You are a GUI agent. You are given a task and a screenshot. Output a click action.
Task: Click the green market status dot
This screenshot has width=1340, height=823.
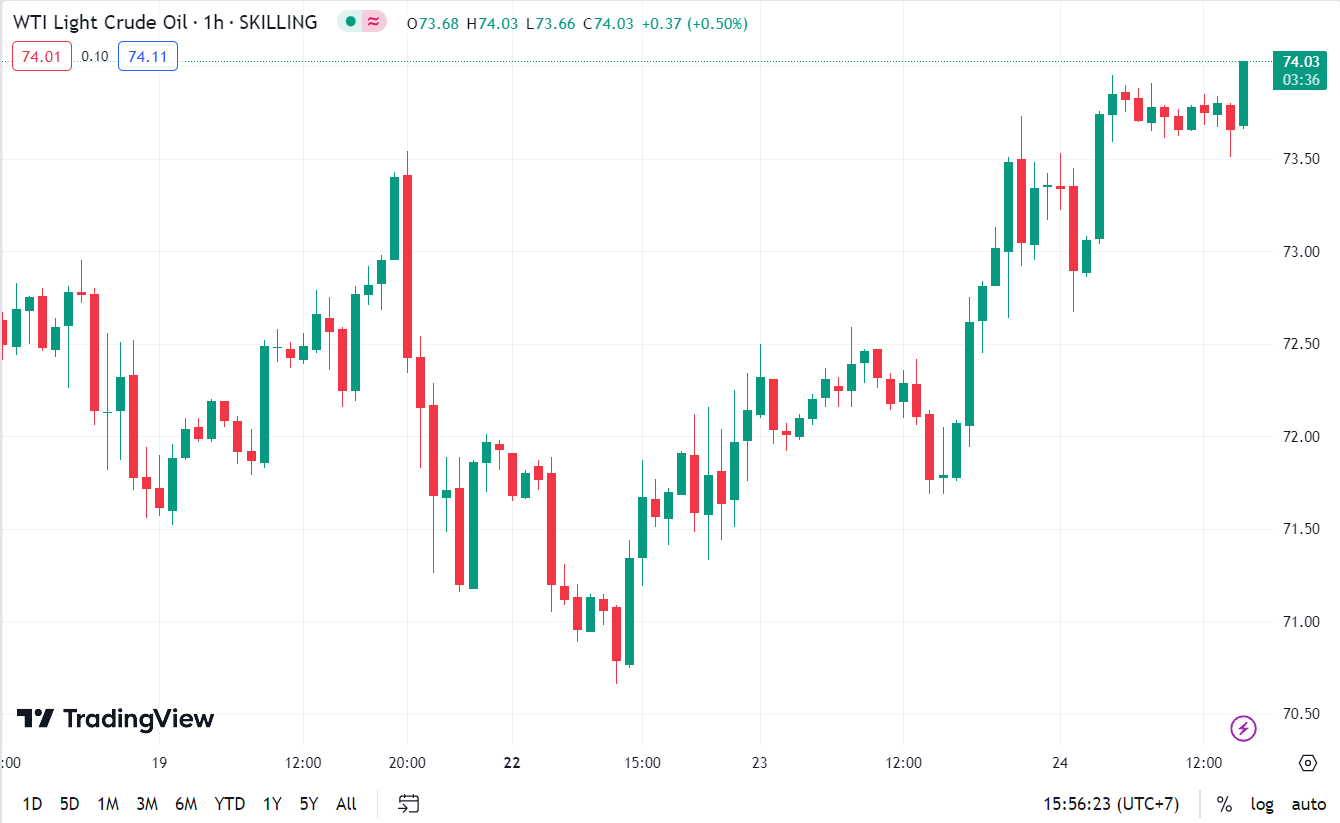tap(349, 22)
